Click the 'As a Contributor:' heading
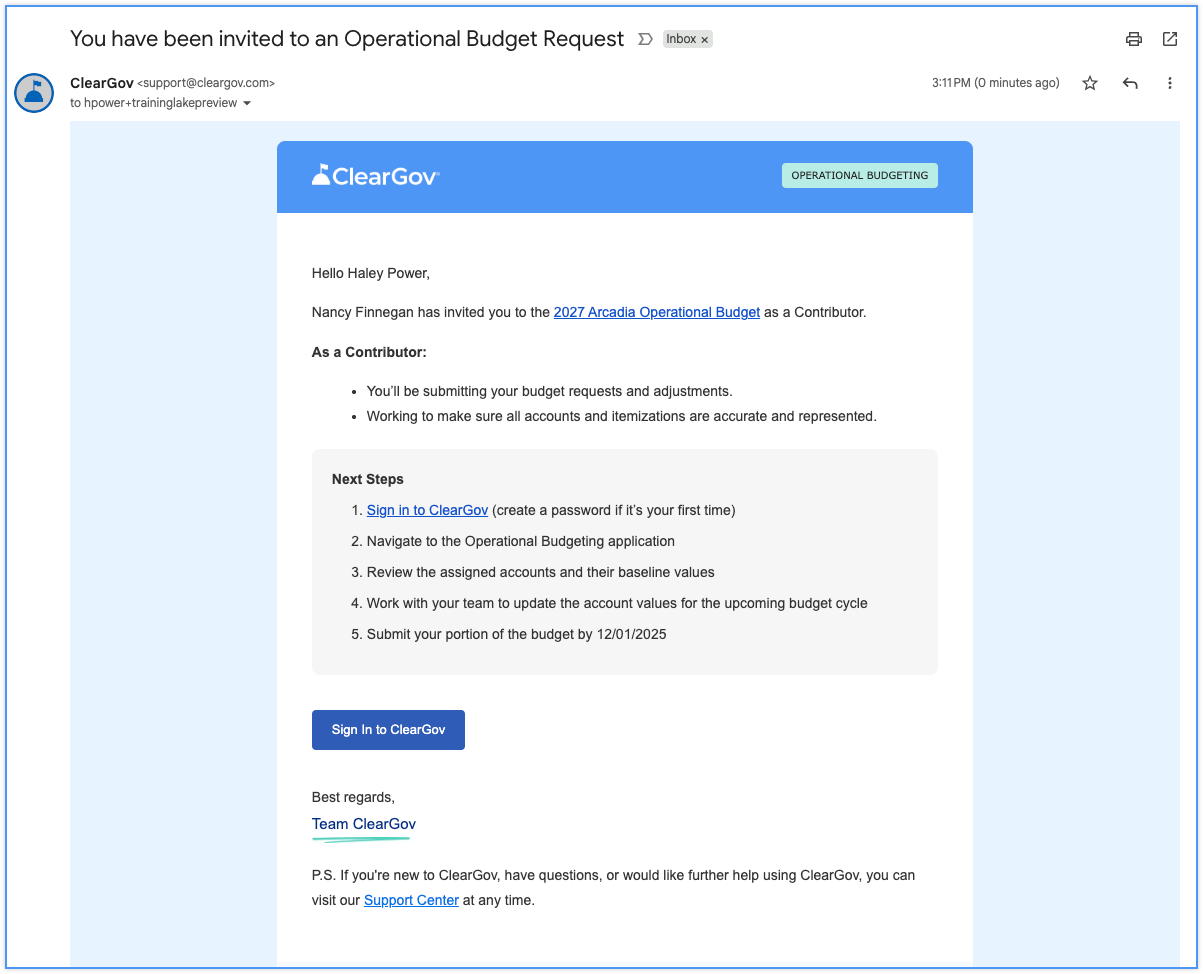Image resolution: width=1203 pixels, height=974 pixels. pos(369,352)
